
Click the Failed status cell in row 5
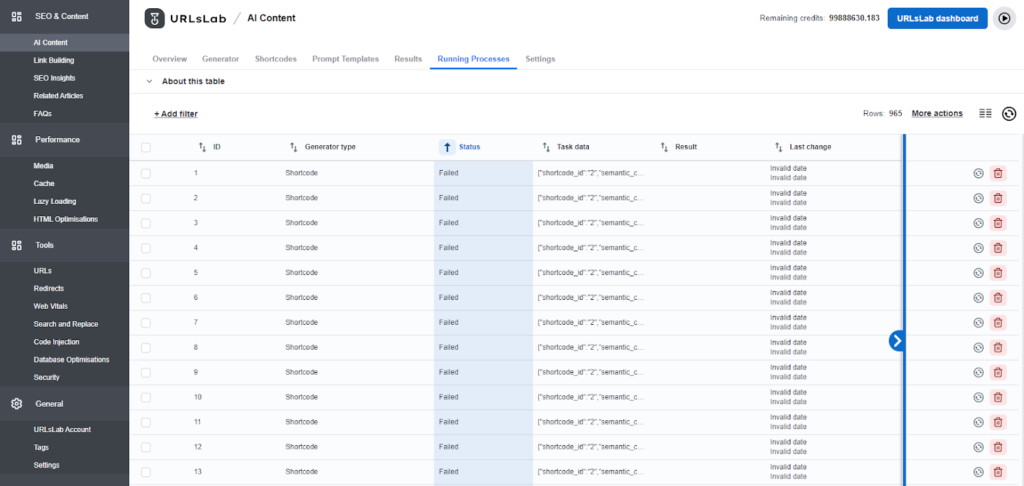point(483,272)
